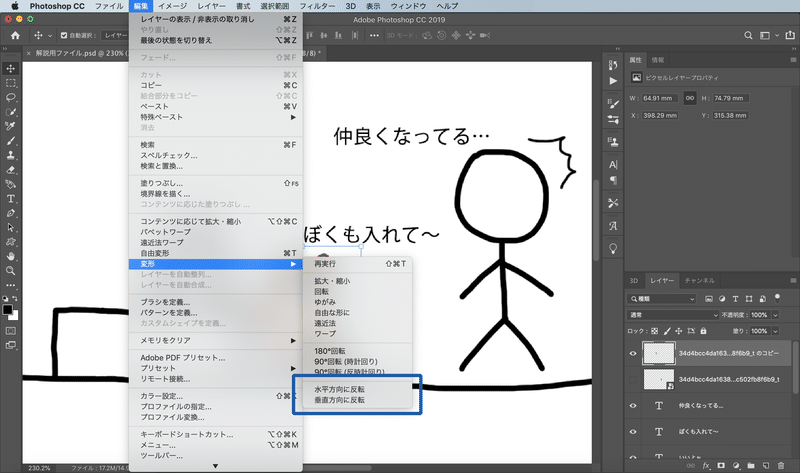Screen dimensions: 800x473
Task: Choose 180°回転 from the submenu
Action: 357,351
